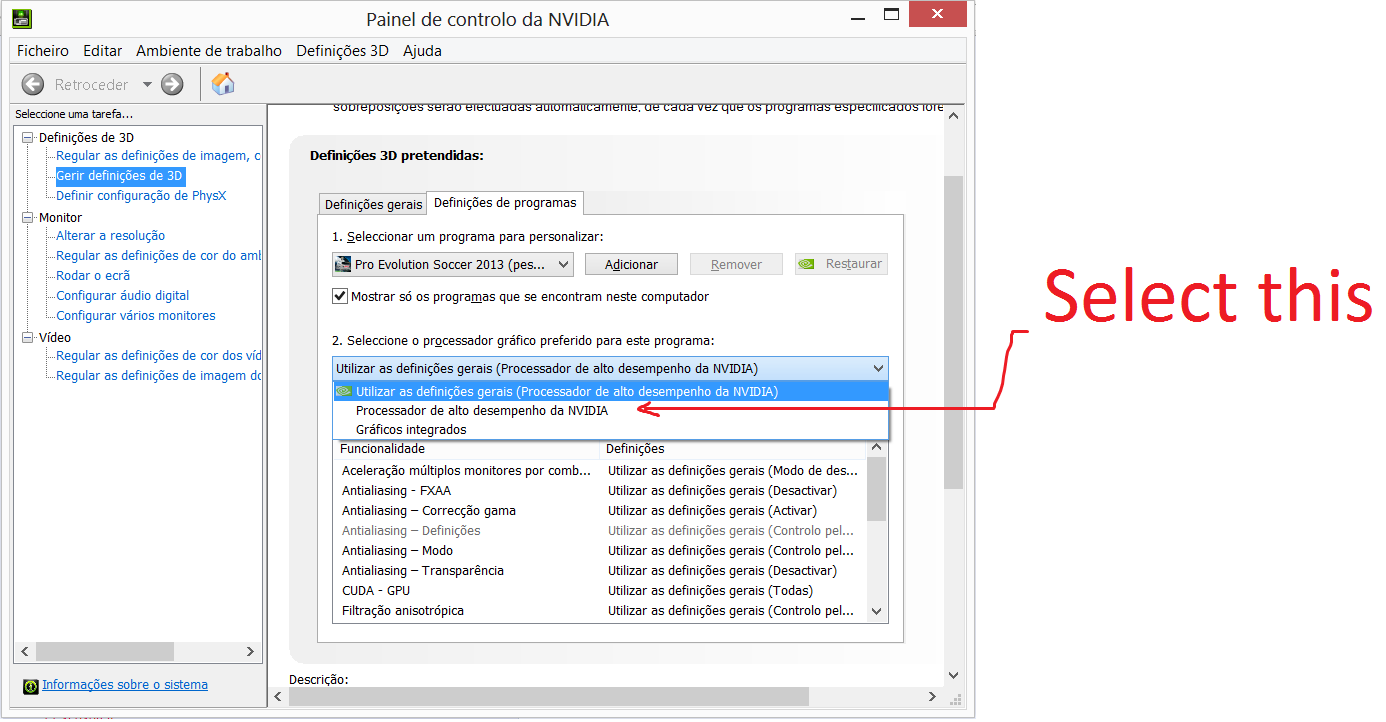The image size is (1386, 722).
Task: Open the Ajuda menu
Action: pos(422,51)
